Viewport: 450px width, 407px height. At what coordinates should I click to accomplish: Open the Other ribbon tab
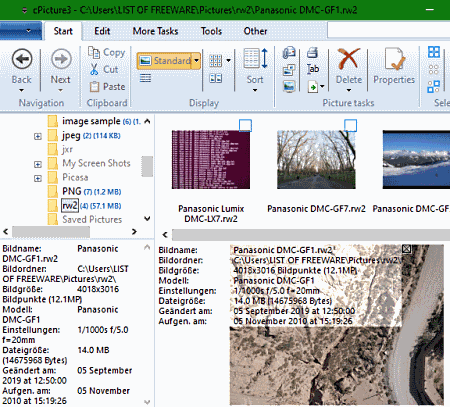(x=255, y=31)
